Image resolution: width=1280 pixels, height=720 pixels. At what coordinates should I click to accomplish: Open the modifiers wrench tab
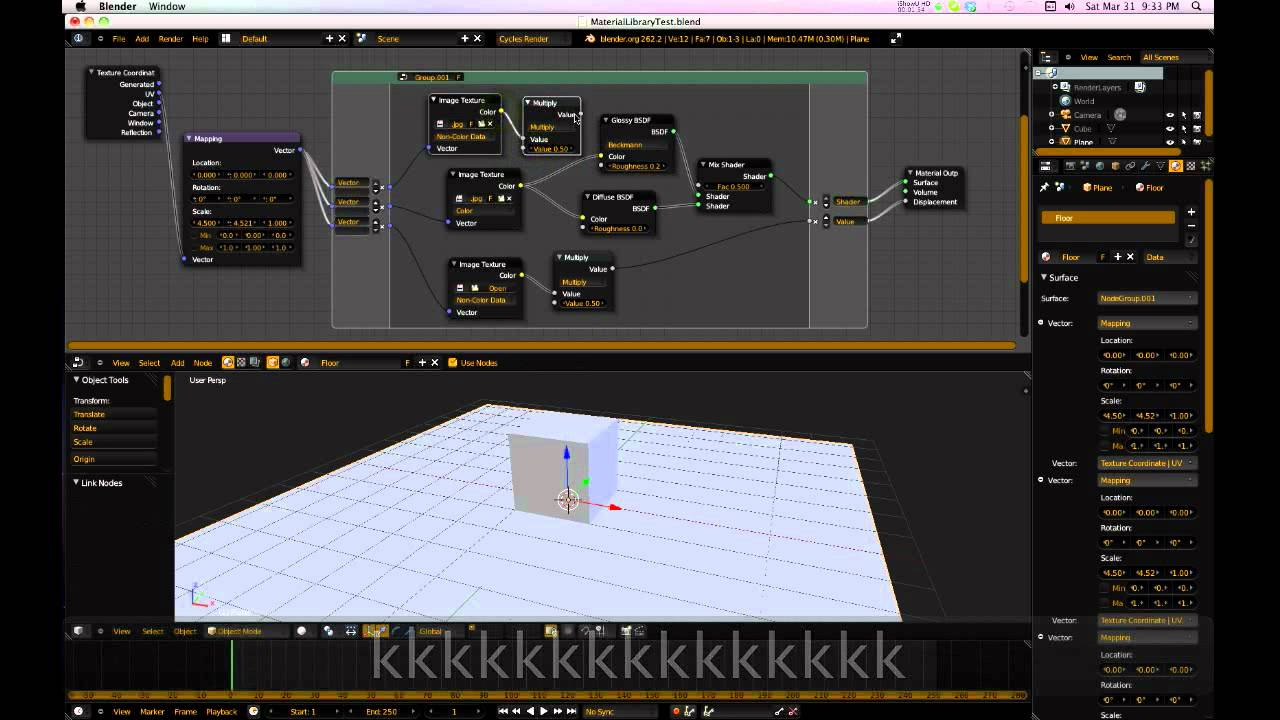[x=1145, y=166]
